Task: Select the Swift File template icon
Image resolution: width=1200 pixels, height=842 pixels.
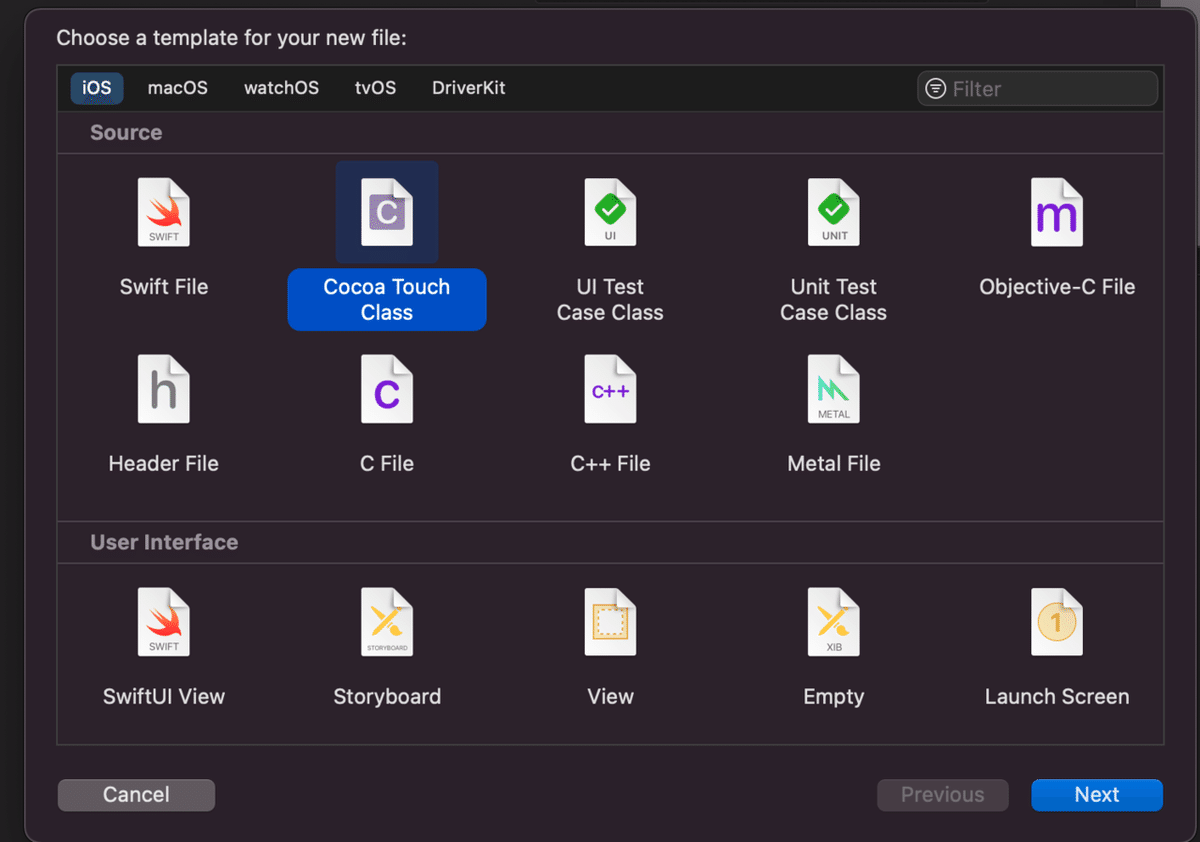Action: coord(164,212)
